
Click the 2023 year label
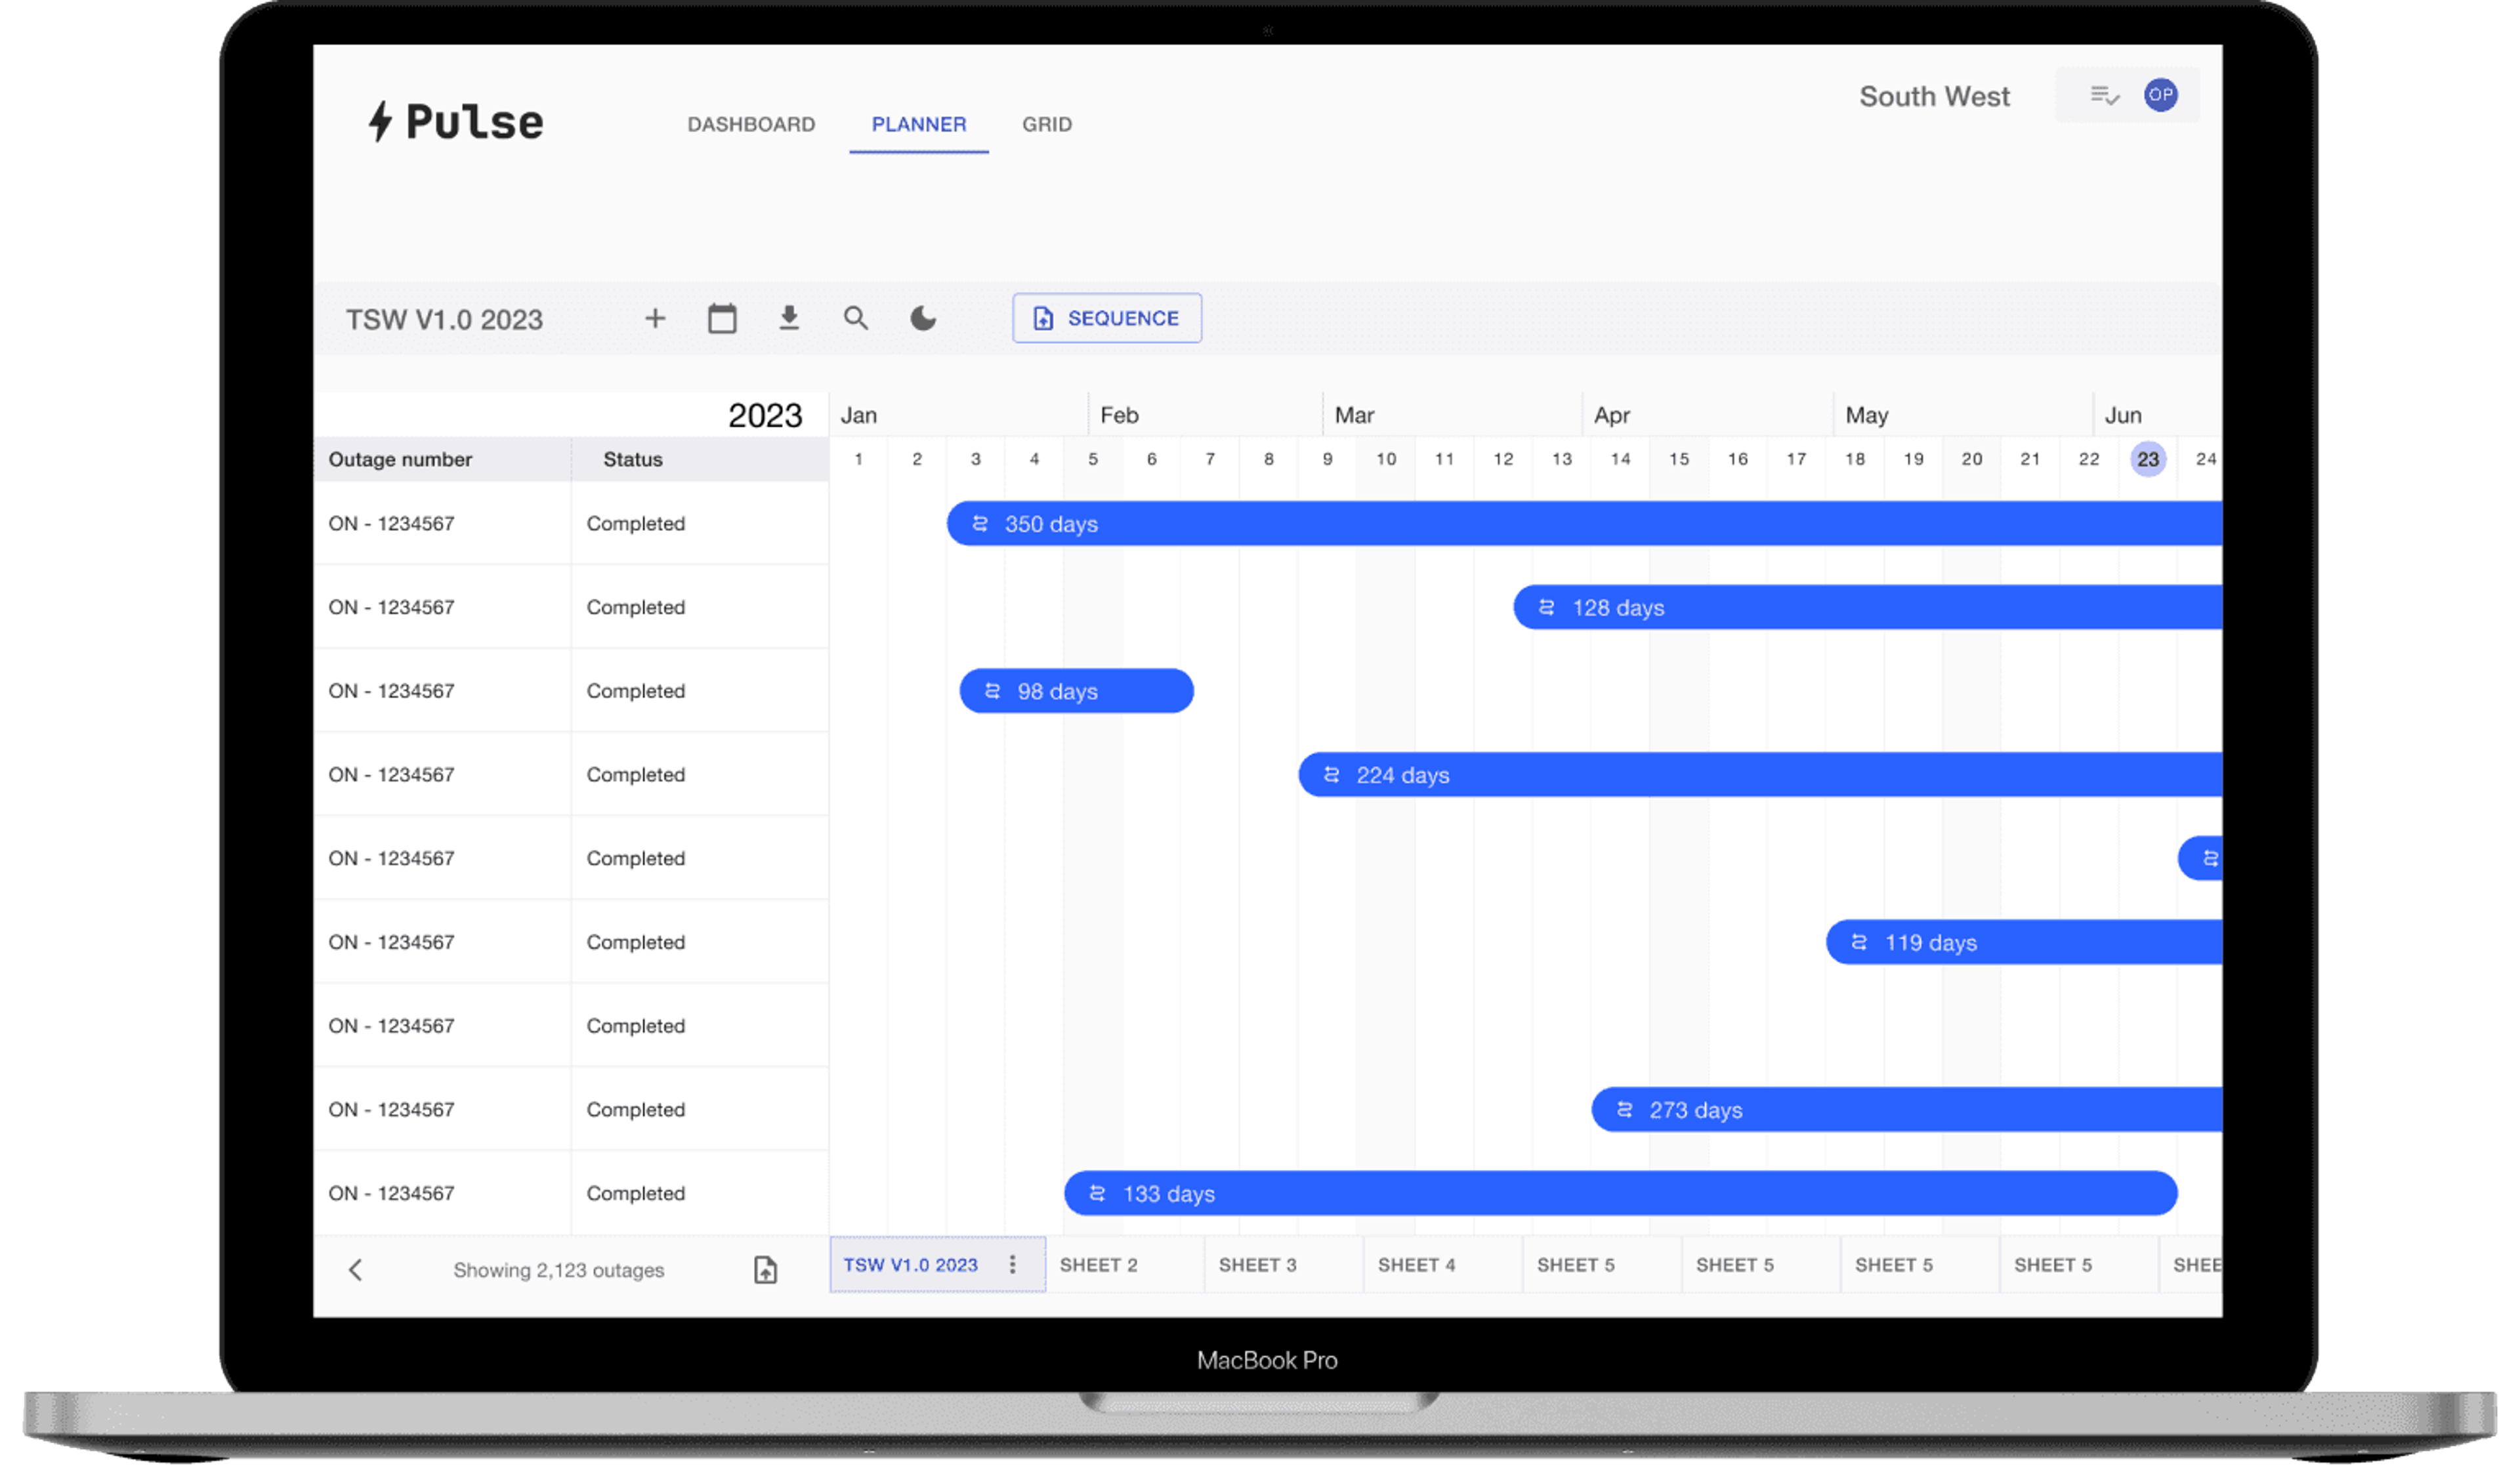[x=765, y=415]
